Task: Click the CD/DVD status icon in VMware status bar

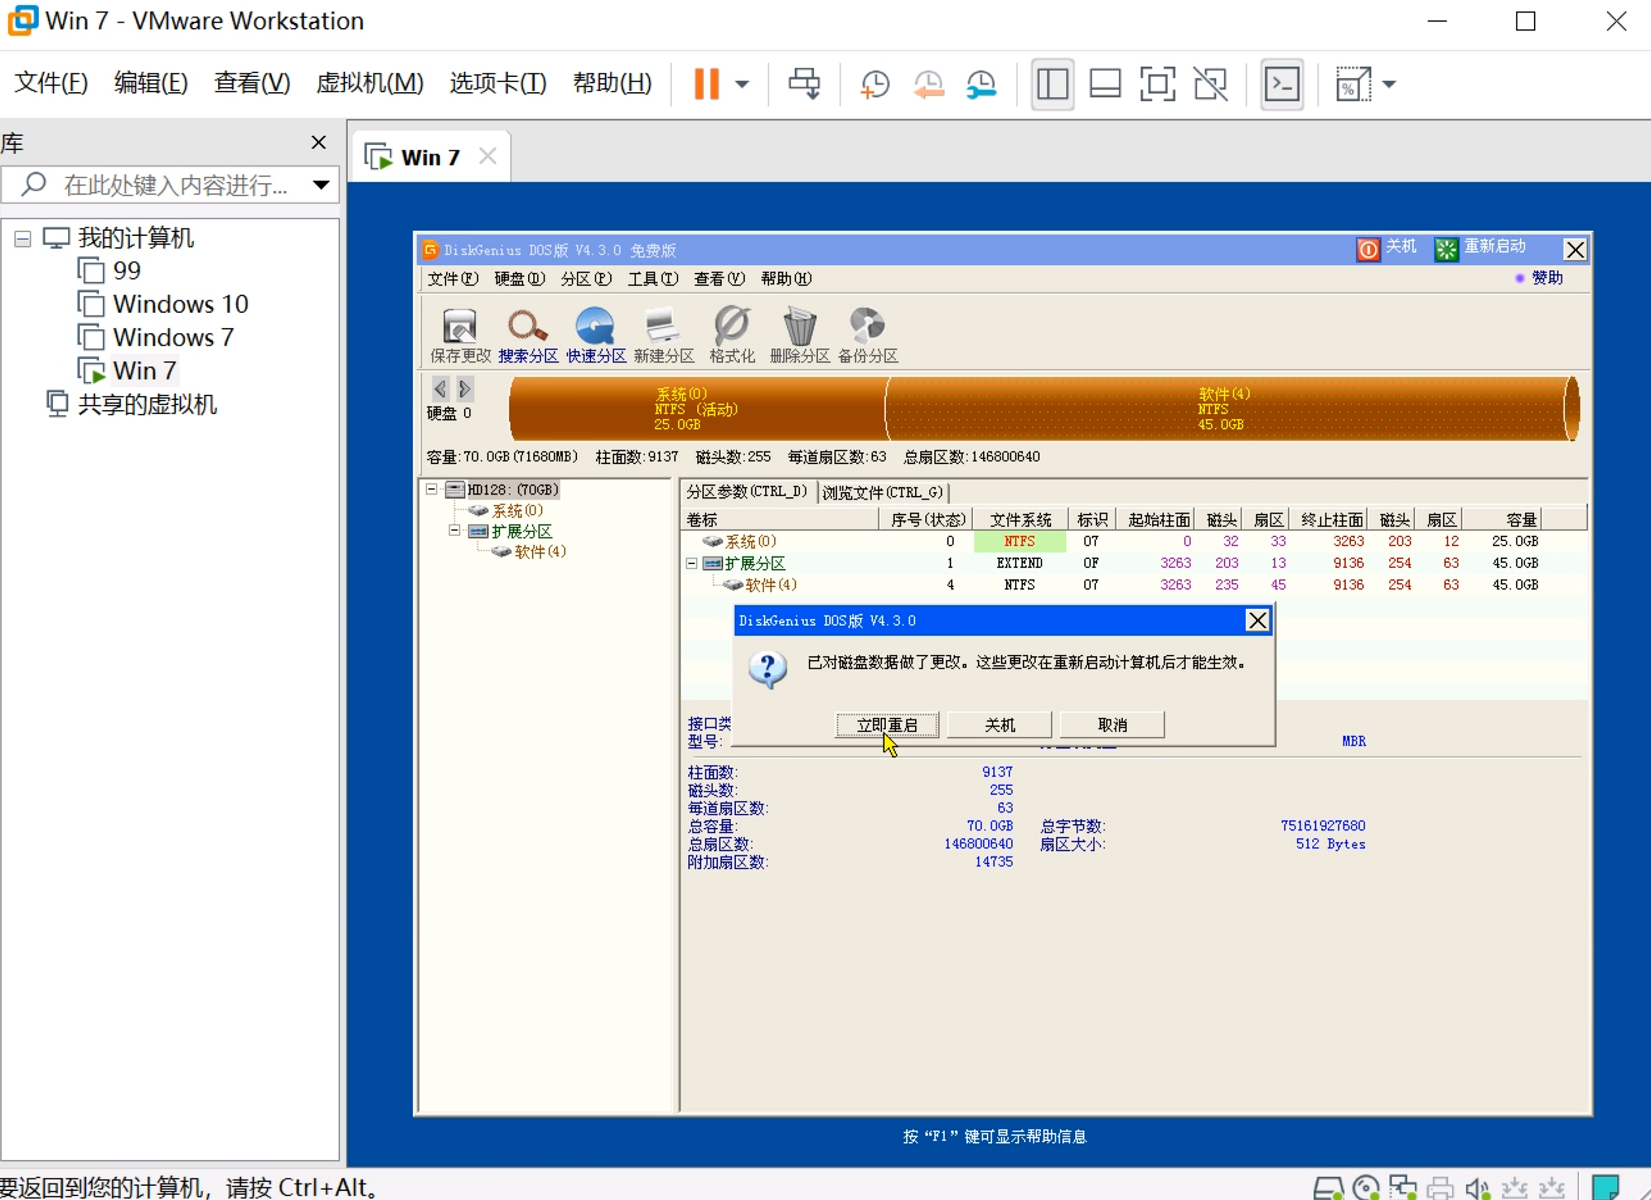Action: point(1366,1188)
